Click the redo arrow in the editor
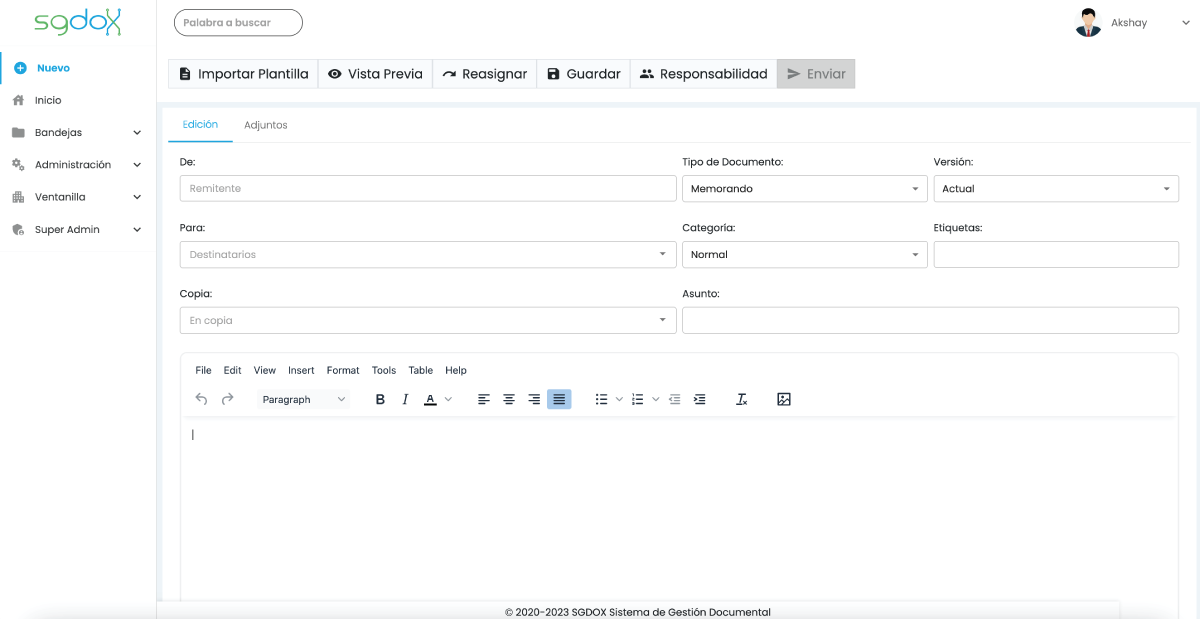The width and height of the screenshot is (1200, 619). [x=227, y=399]
